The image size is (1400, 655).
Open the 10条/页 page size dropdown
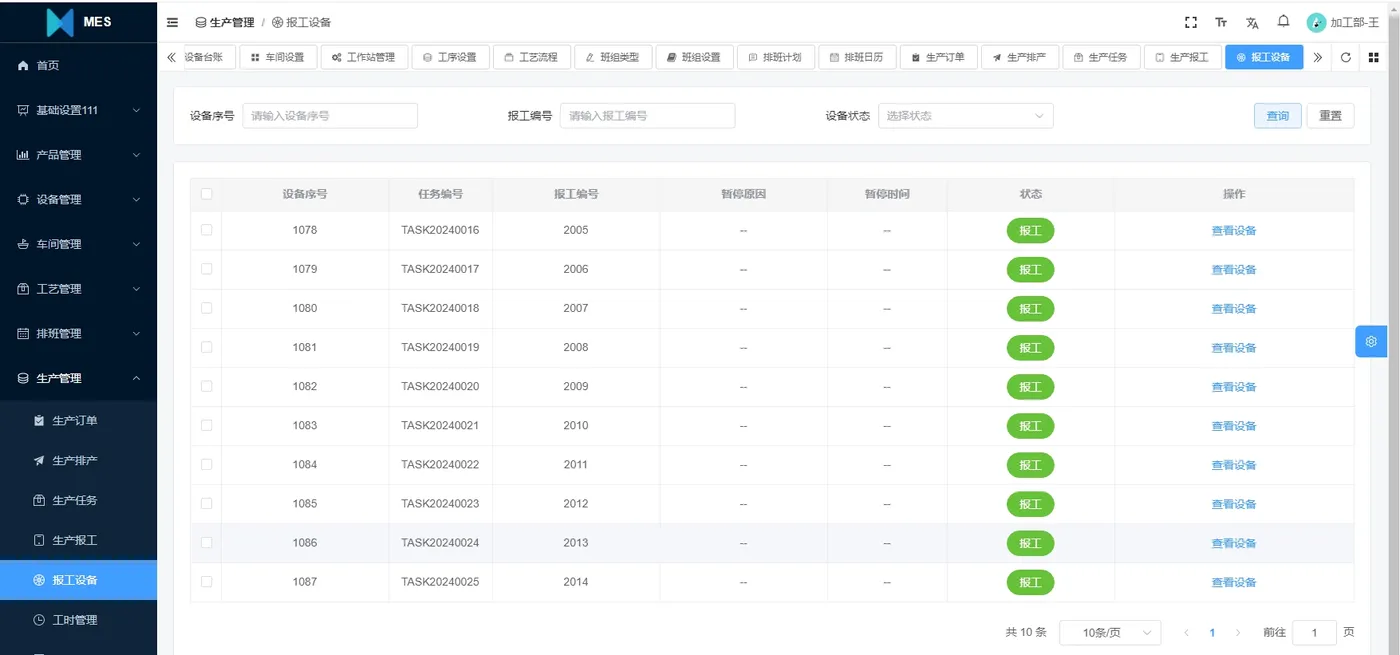(1110, 632)
